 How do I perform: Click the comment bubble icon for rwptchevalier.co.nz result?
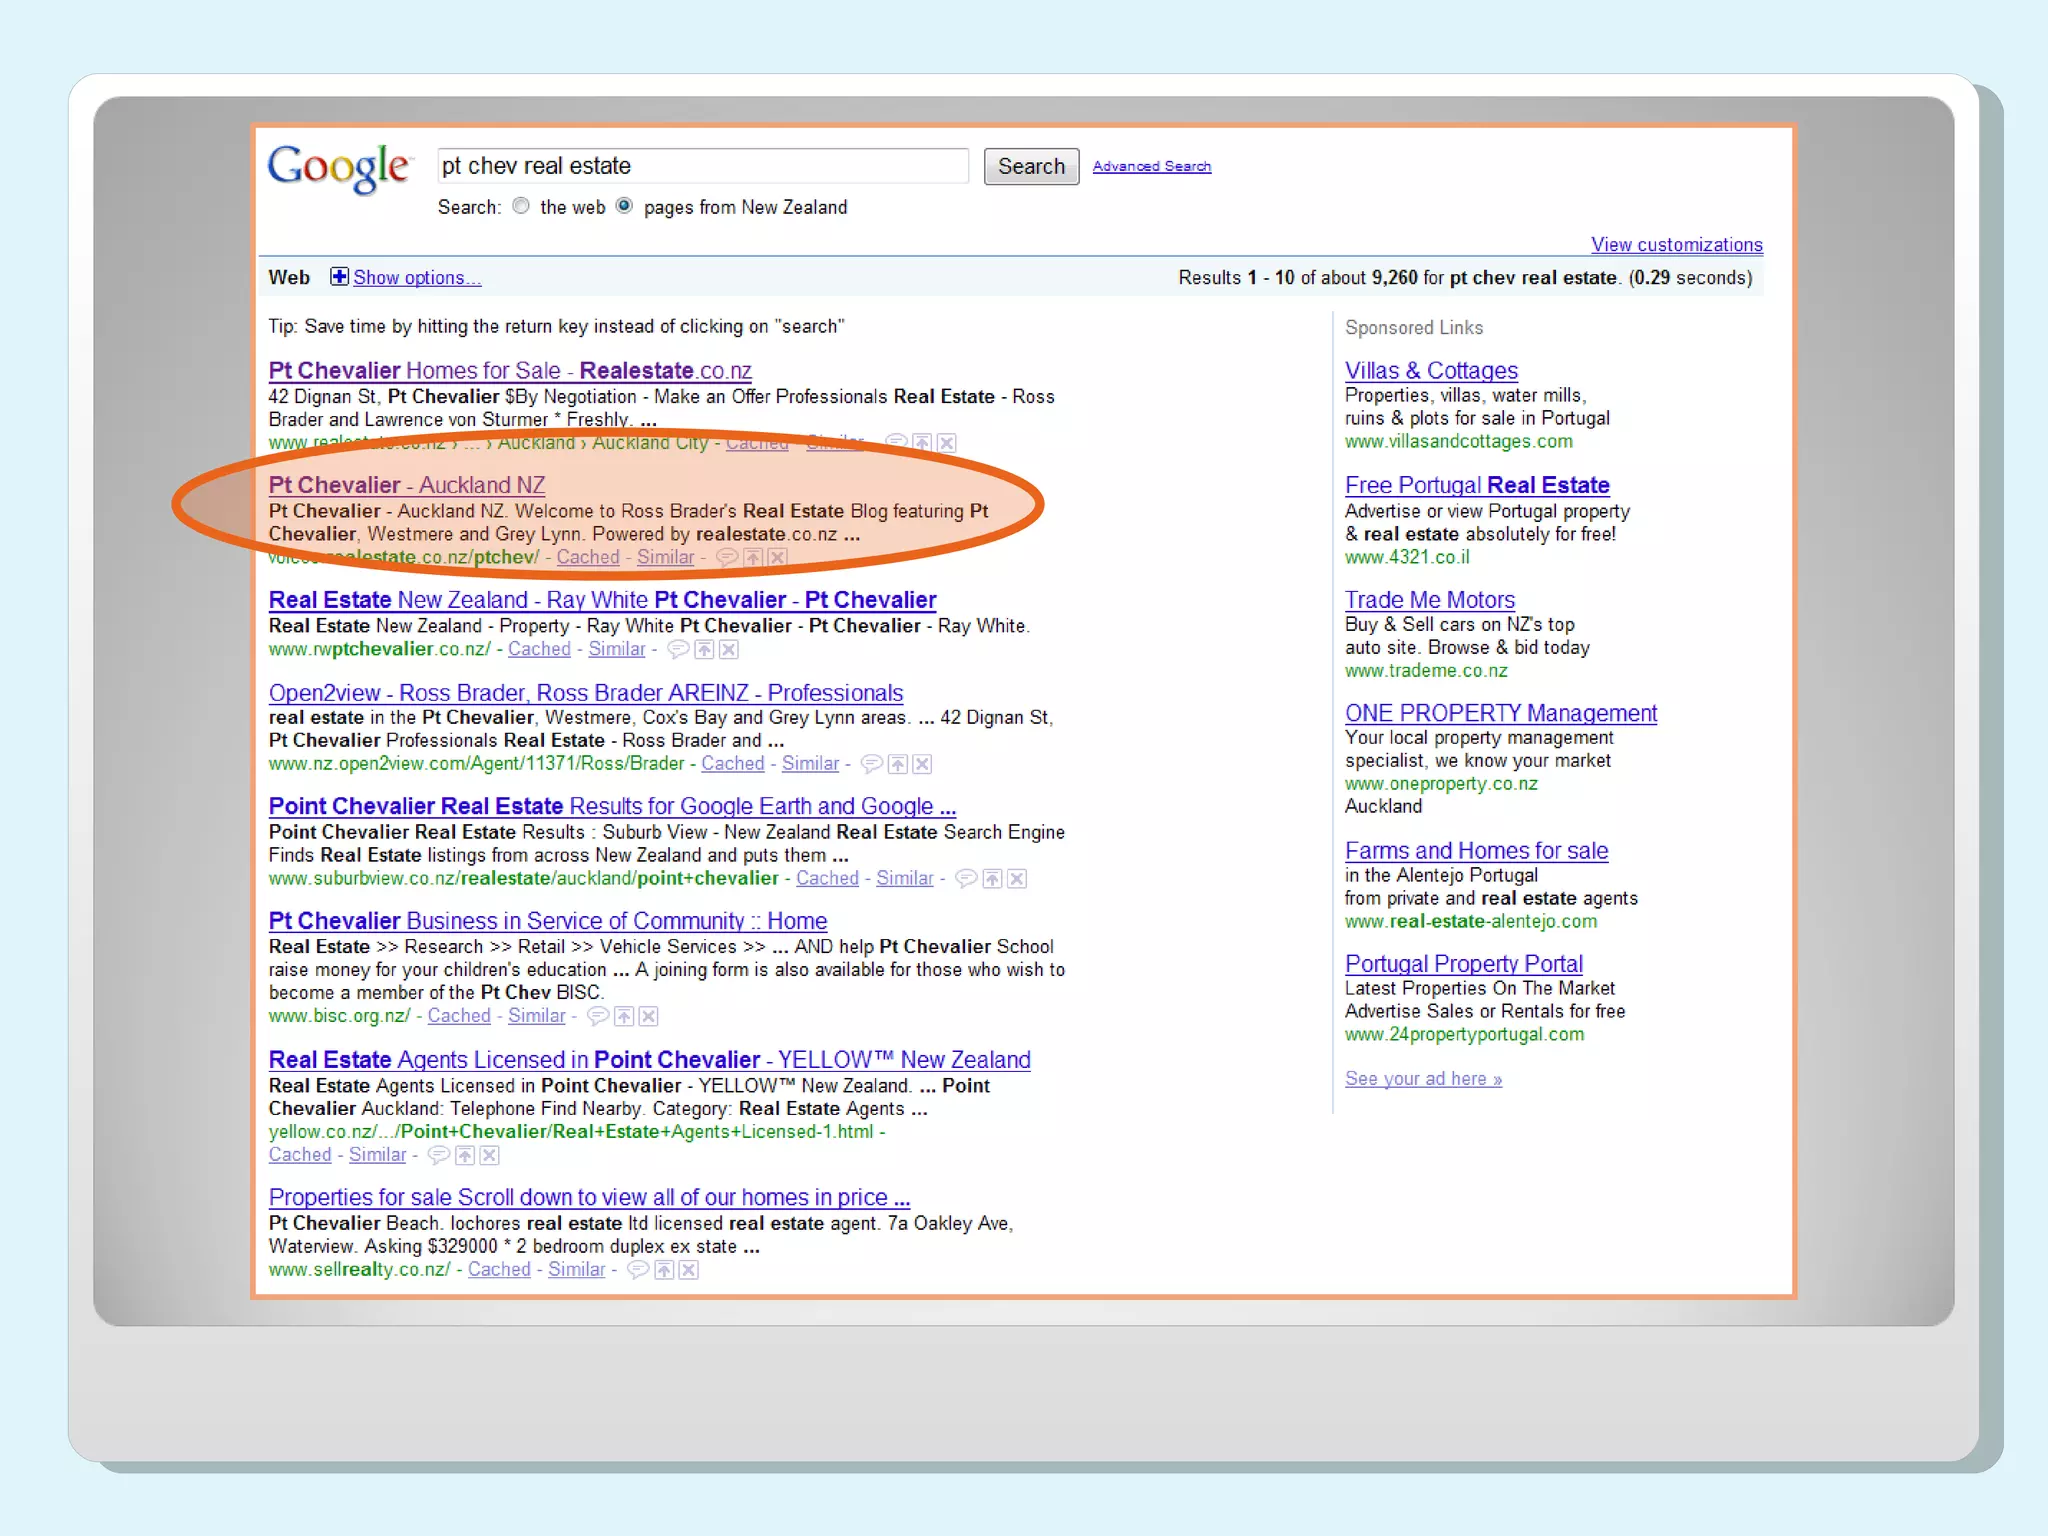point(678,650)
